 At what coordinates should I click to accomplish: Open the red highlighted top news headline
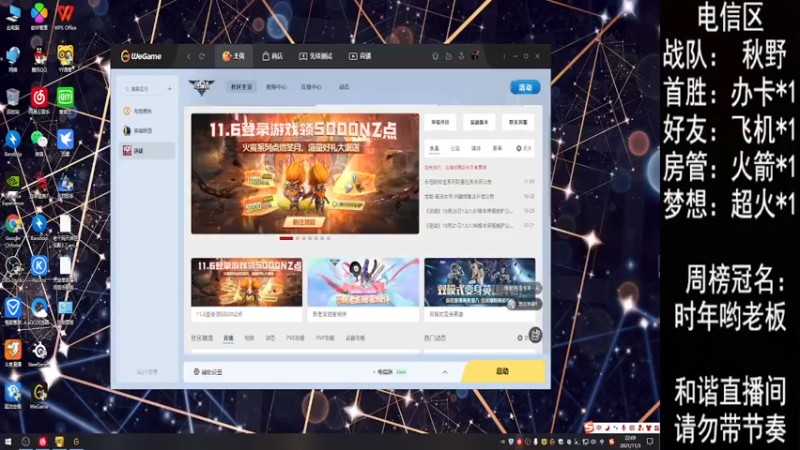456,167
